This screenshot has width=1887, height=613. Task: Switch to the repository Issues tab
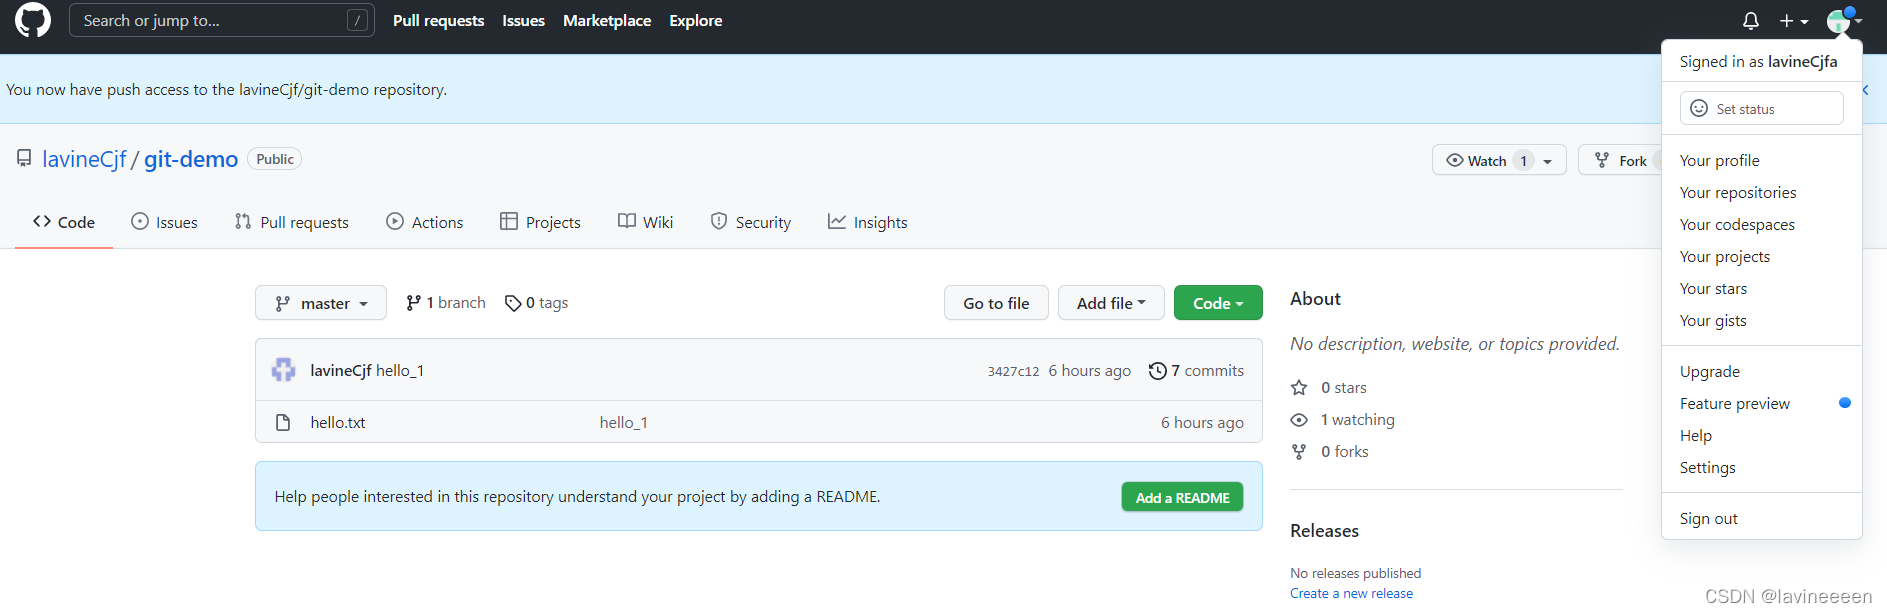tap(164, 222)
